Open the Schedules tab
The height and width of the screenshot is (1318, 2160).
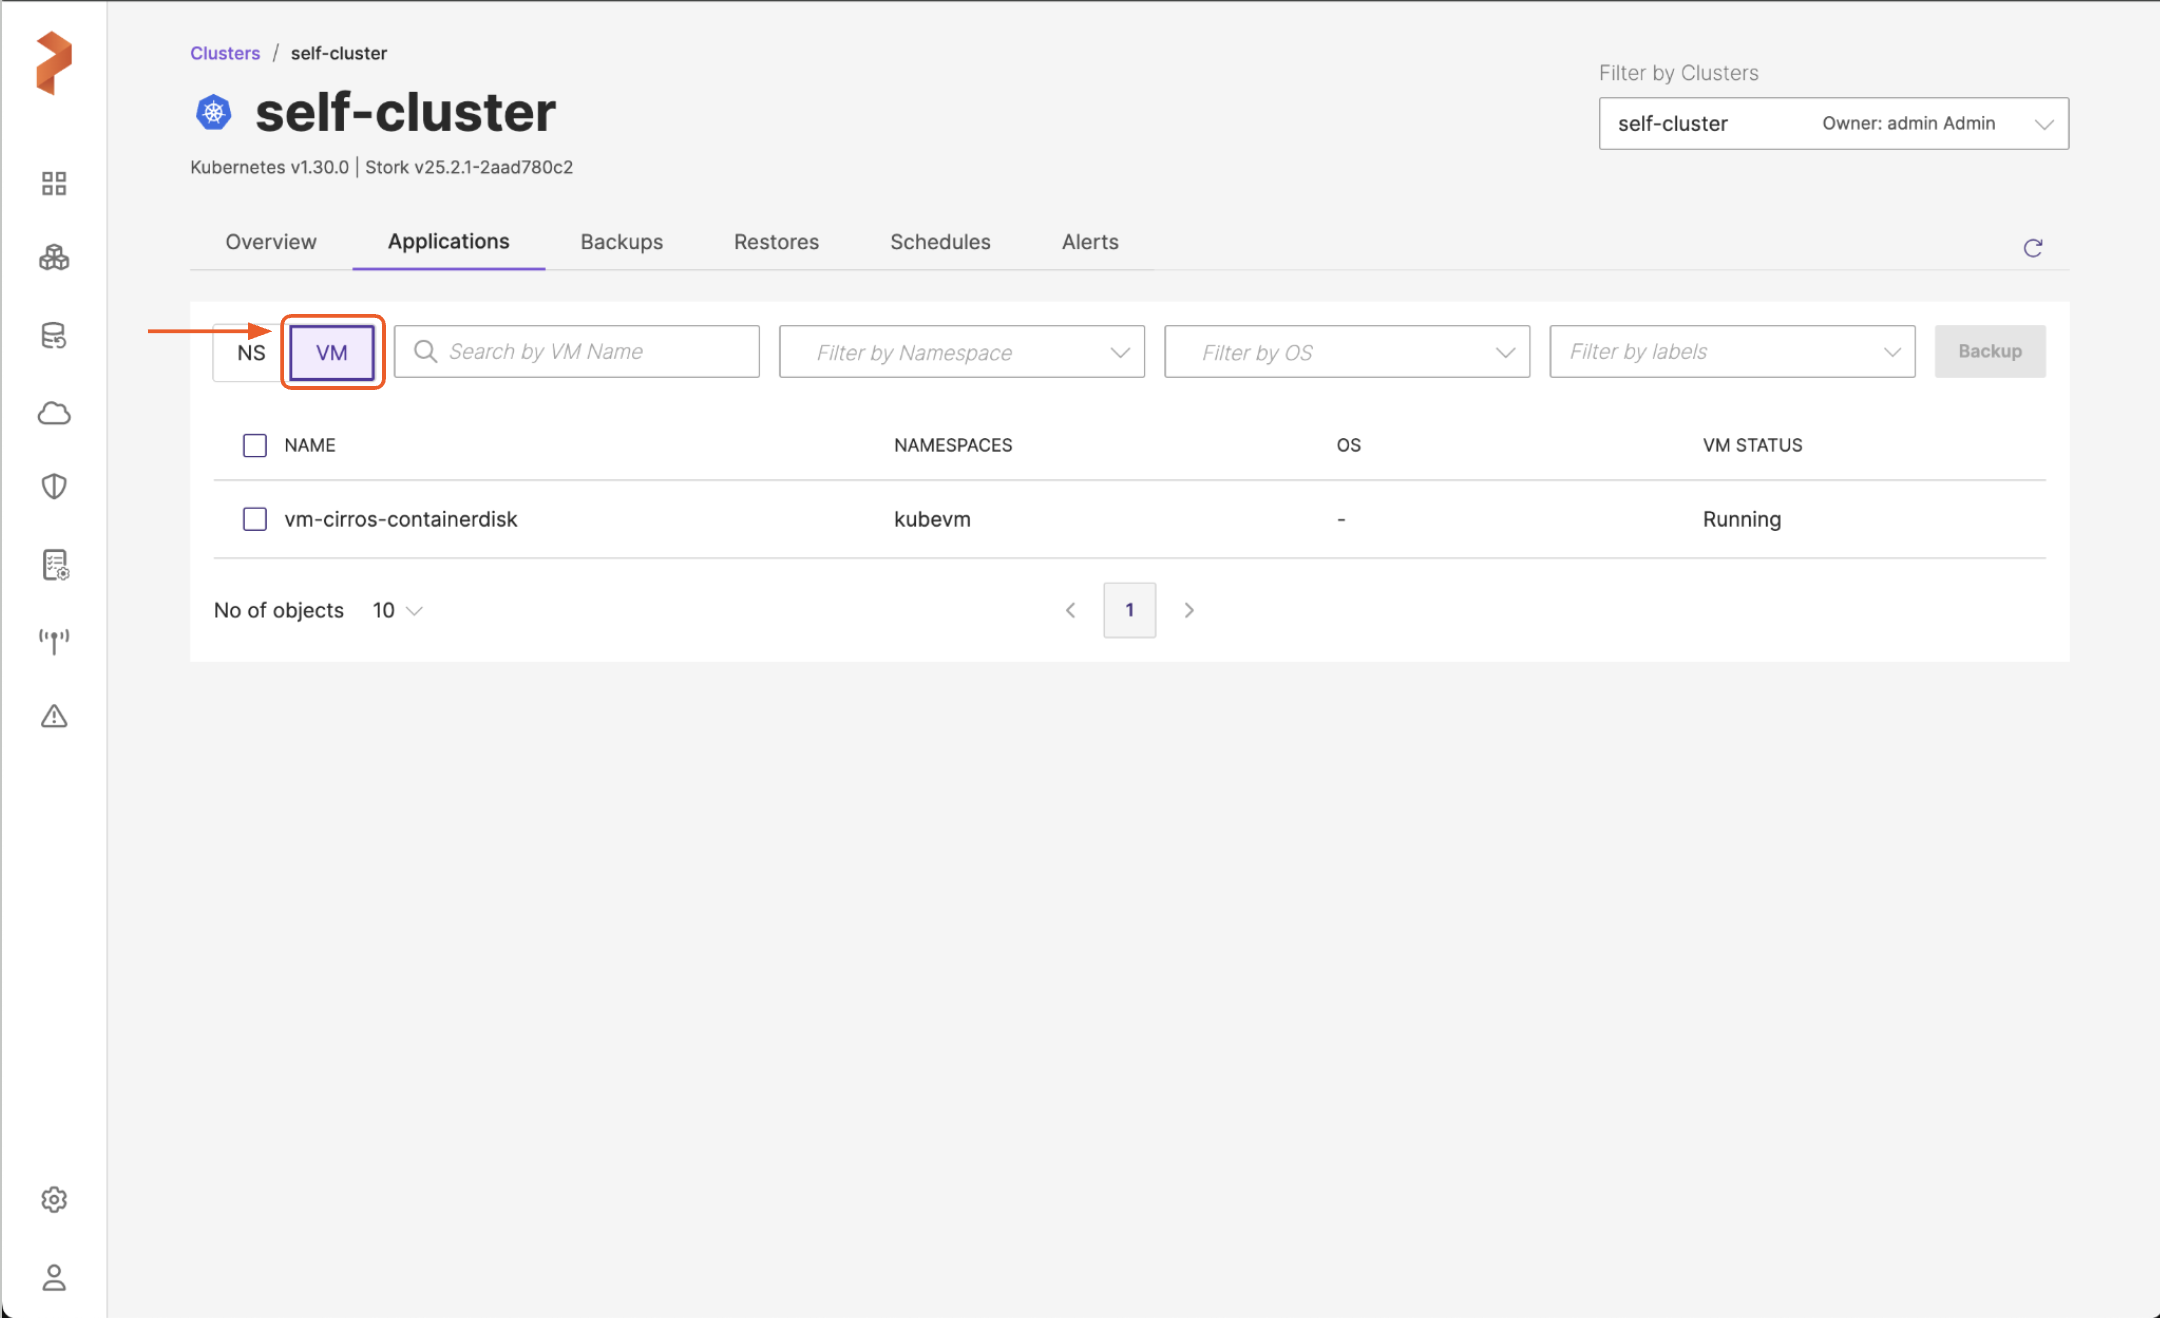[939, 242]
